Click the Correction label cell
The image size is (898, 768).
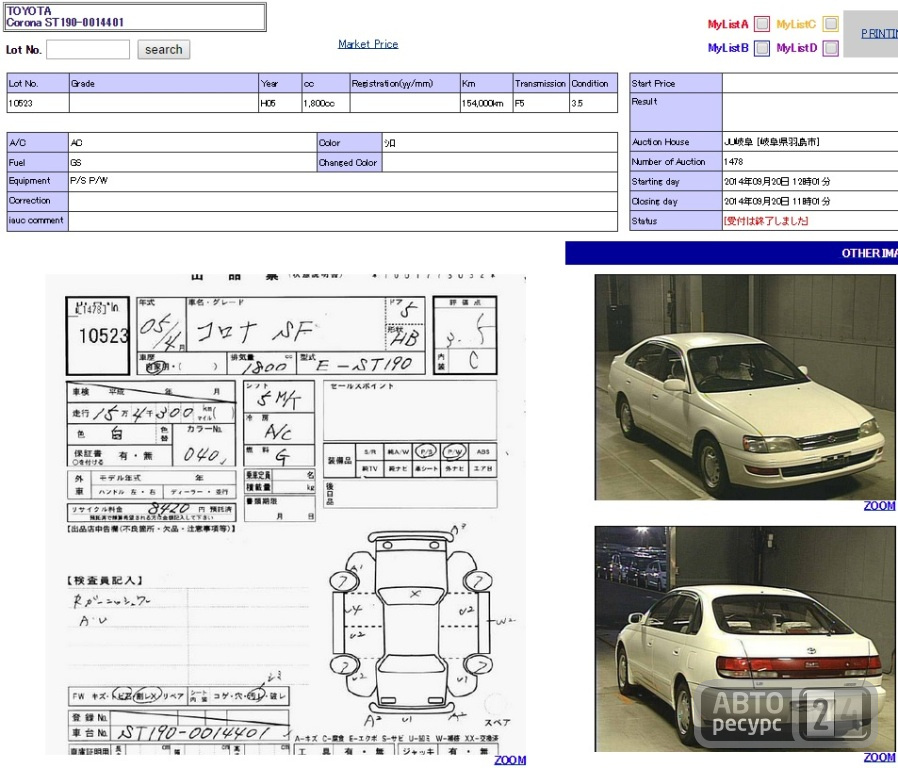pyautogui.click(x=37, y=201)
